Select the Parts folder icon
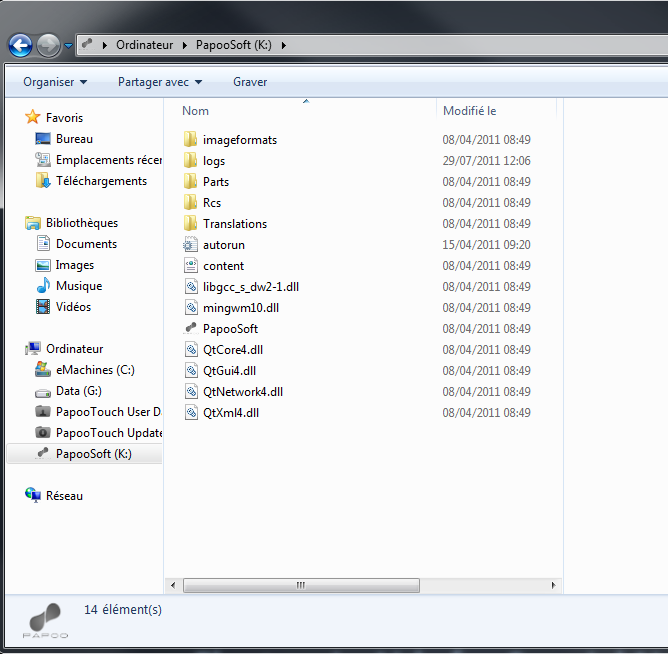 click(x=190, y=181)
